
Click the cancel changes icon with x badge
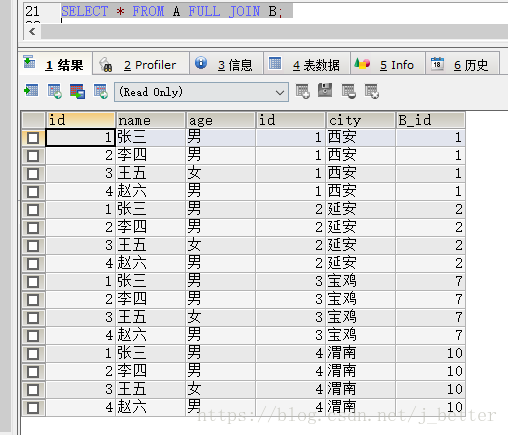[372, 91]
